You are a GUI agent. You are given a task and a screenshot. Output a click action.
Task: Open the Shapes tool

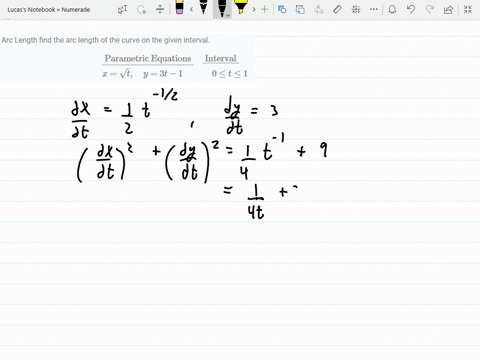[x=282, y=9]
